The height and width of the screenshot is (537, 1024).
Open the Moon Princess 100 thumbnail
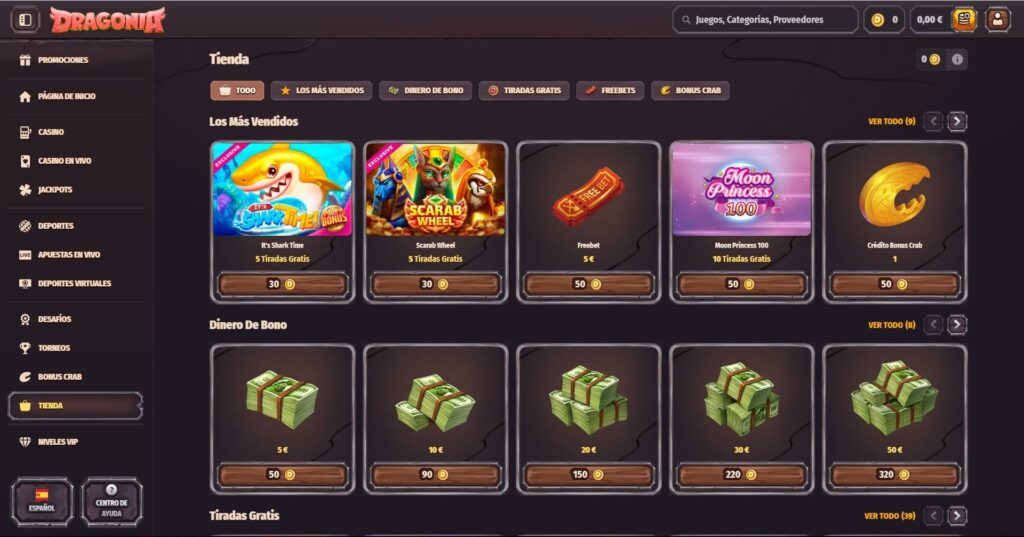(x=741, y=190)
